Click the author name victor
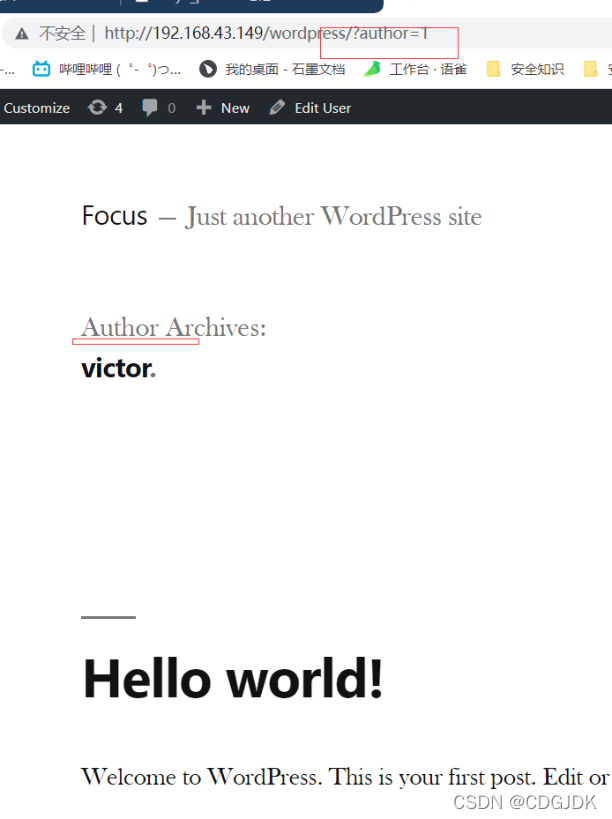 coord(119,368)
